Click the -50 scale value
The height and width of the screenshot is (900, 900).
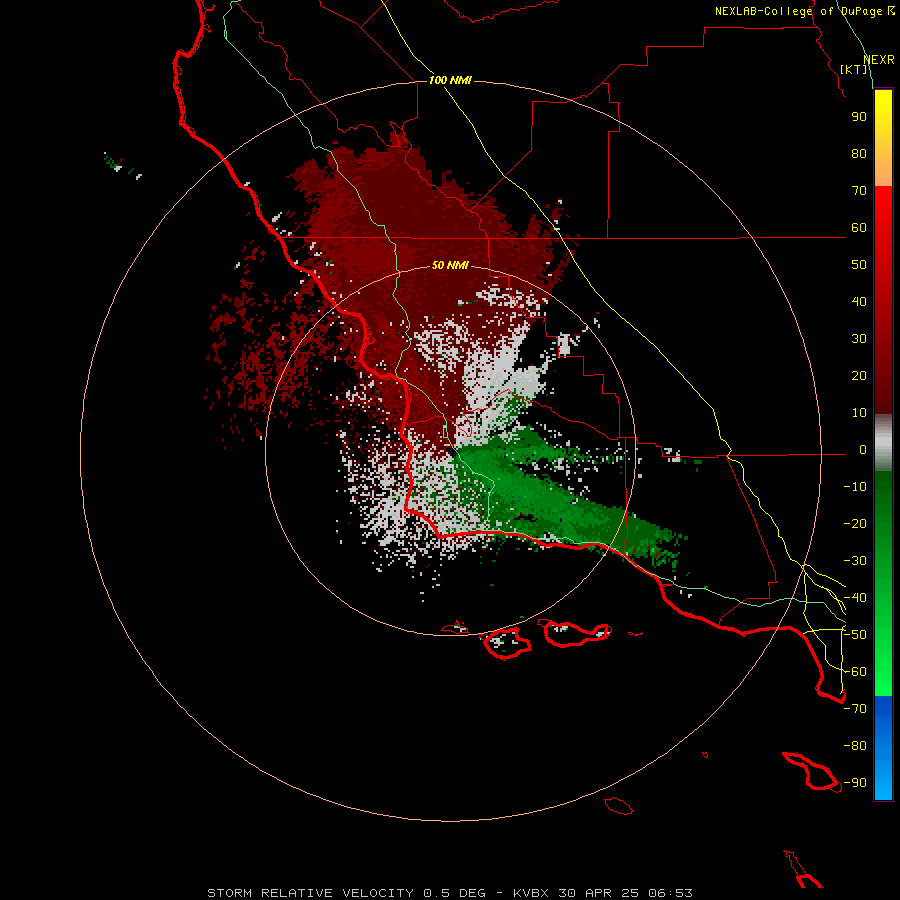click(x=855, y=635)
